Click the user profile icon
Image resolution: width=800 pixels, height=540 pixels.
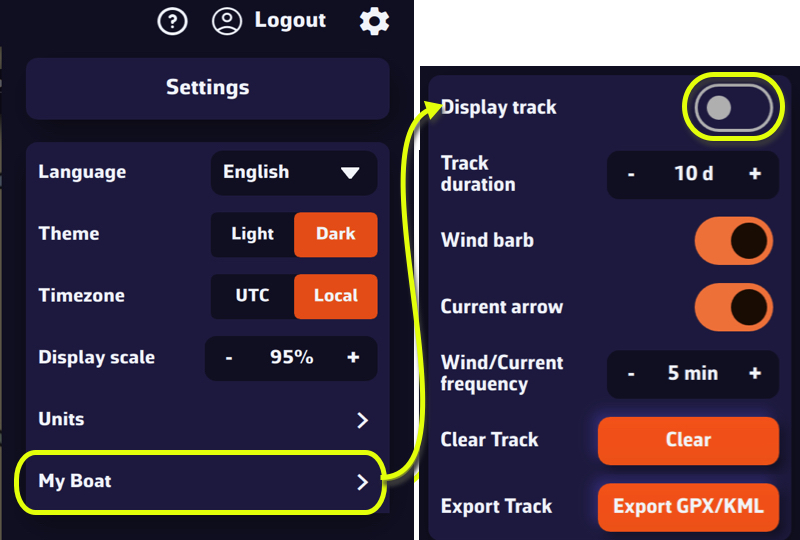[x=228, y=21]
